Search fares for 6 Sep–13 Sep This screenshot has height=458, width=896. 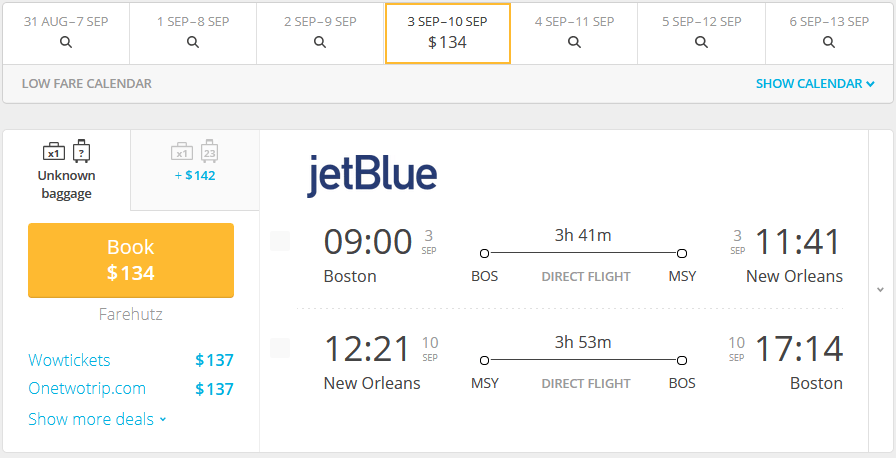pos(829,42)
